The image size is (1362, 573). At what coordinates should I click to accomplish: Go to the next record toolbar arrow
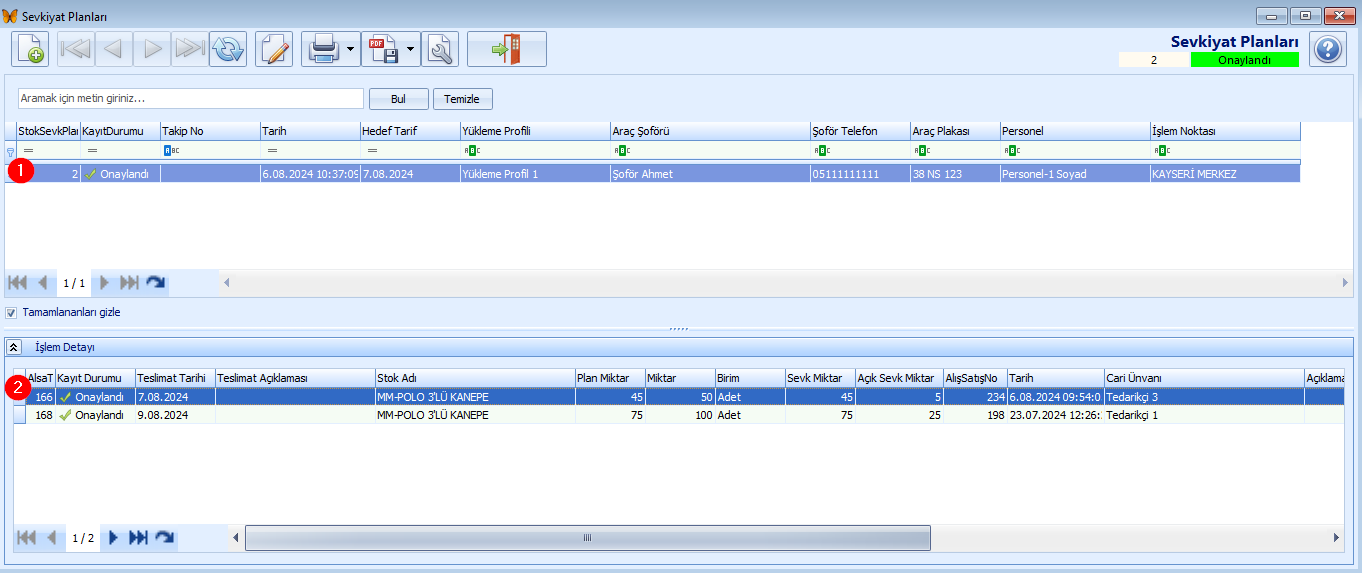click(x=152, y=49)
